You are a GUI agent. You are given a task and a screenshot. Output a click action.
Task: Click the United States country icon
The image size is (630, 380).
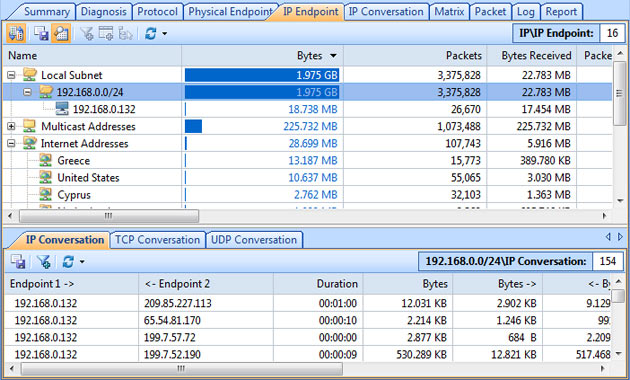click(x=46, y=177)
